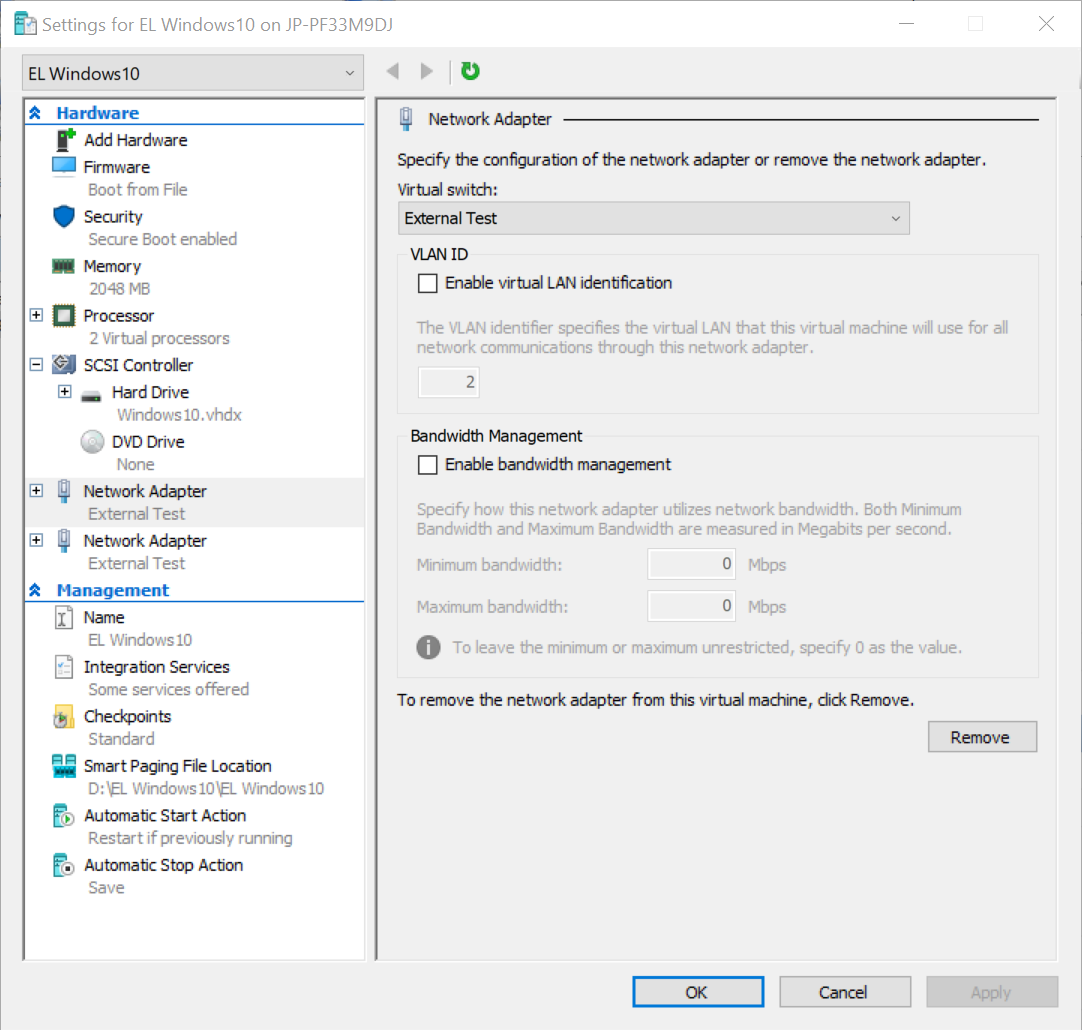Click the Remove network adapter button
Image resolution: width=1082 pixels, height=1030 pixels.
pos(982,737)
